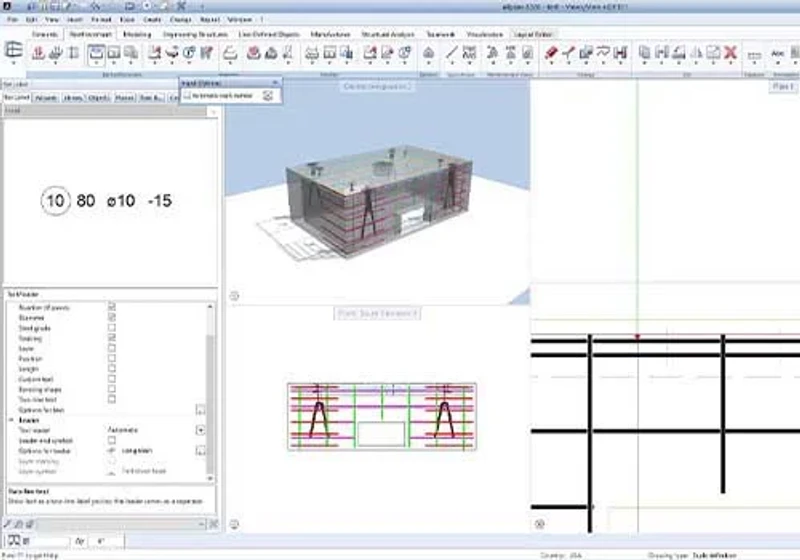
Task: Click the H-shaped dimension icon in Change group
Action: (x=620, y=52)
